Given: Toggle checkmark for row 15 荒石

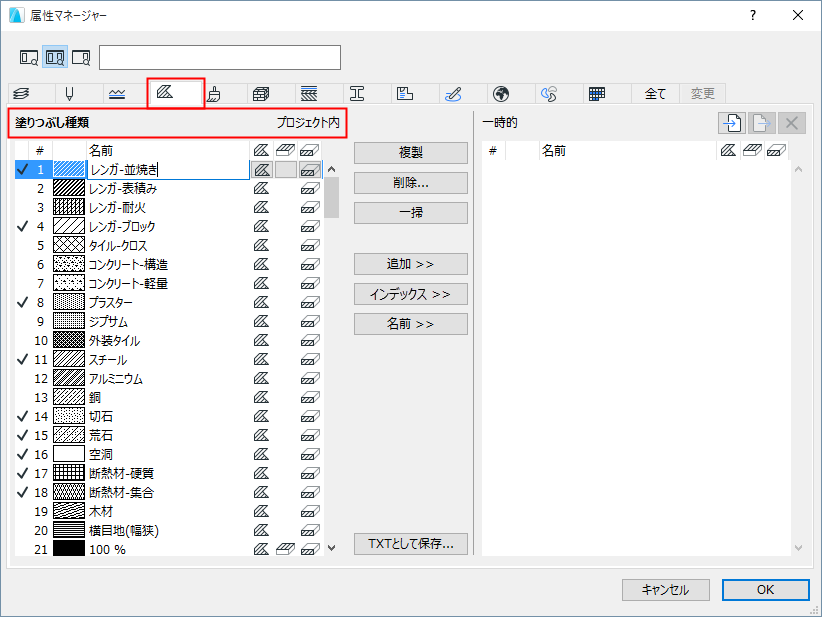Looking at the screenshot, I should coord(23,435).
